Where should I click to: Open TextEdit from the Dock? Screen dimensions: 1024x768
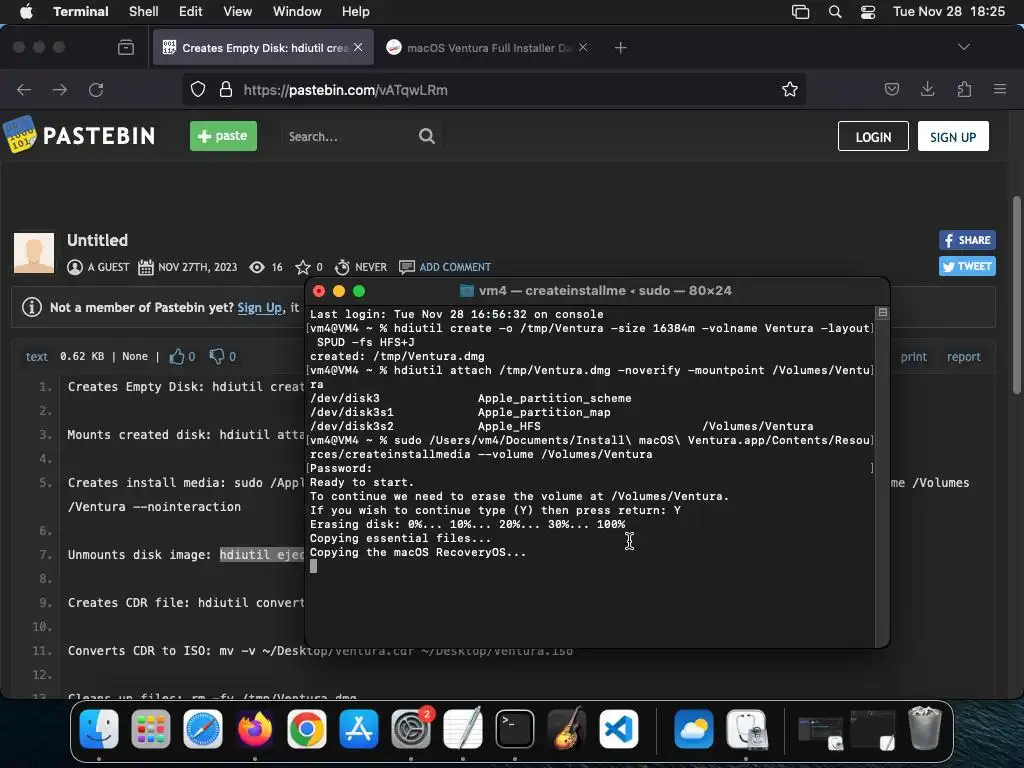[463, 729]
